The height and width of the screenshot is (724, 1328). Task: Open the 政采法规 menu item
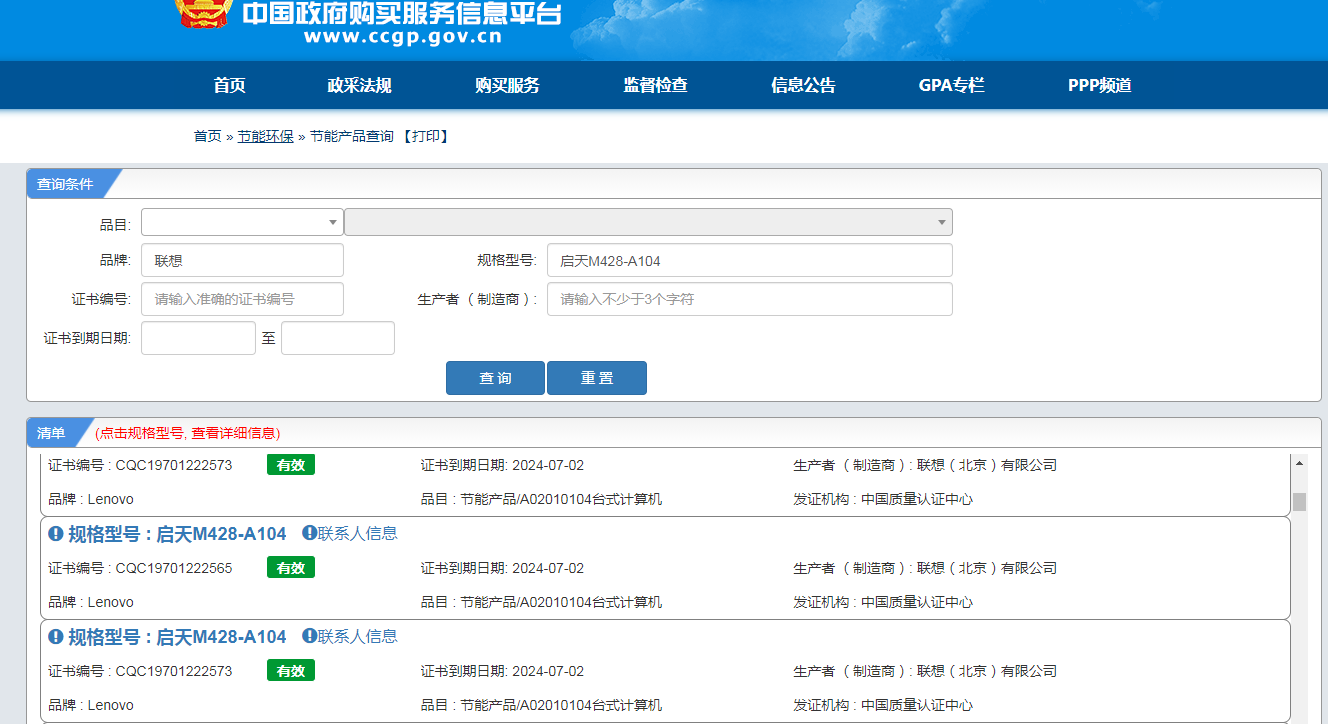360,85
